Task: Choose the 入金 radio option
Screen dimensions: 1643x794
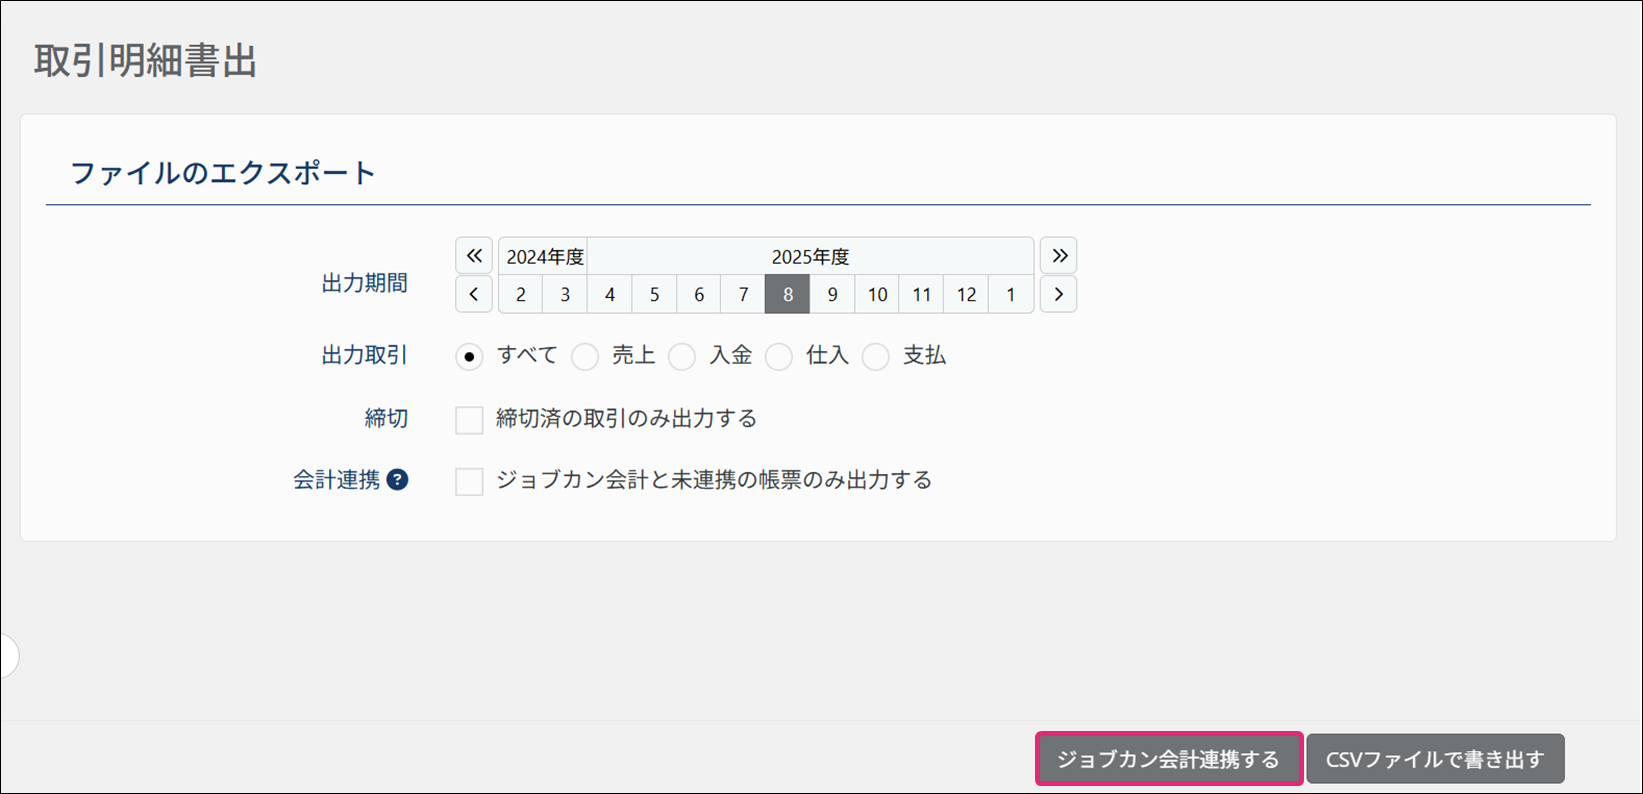Action: click(x=682, y=357)
